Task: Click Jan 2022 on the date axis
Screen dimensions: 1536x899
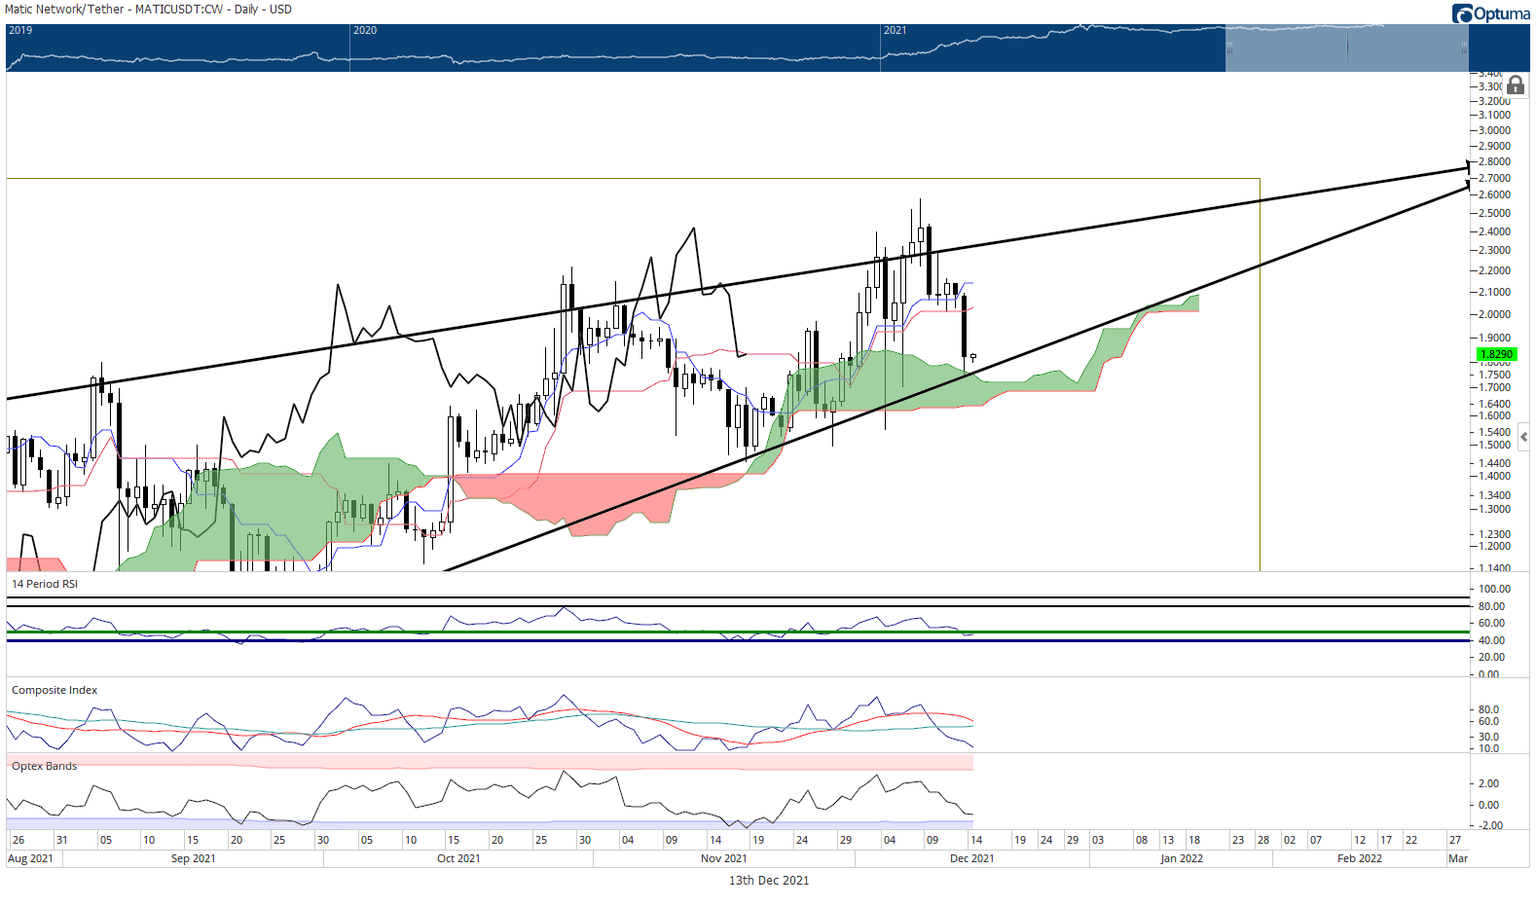Action: pyautogui.click(x=1181, y=858)
